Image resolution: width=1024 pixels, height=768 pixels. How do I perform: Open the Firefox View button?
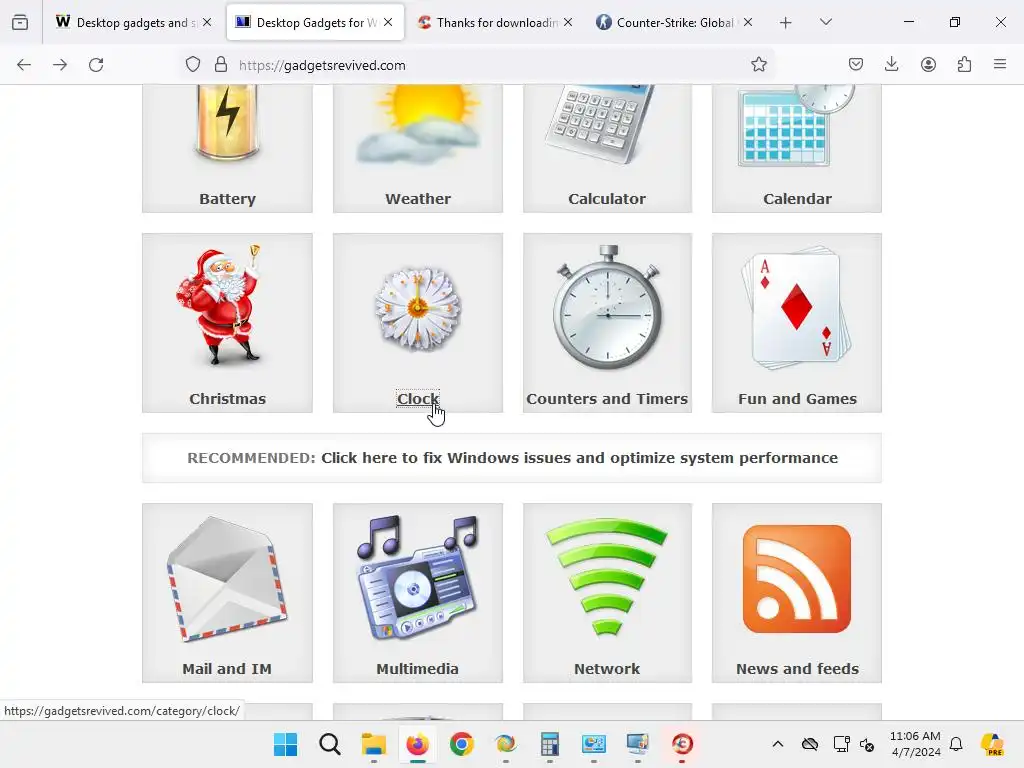coord(20,23)
